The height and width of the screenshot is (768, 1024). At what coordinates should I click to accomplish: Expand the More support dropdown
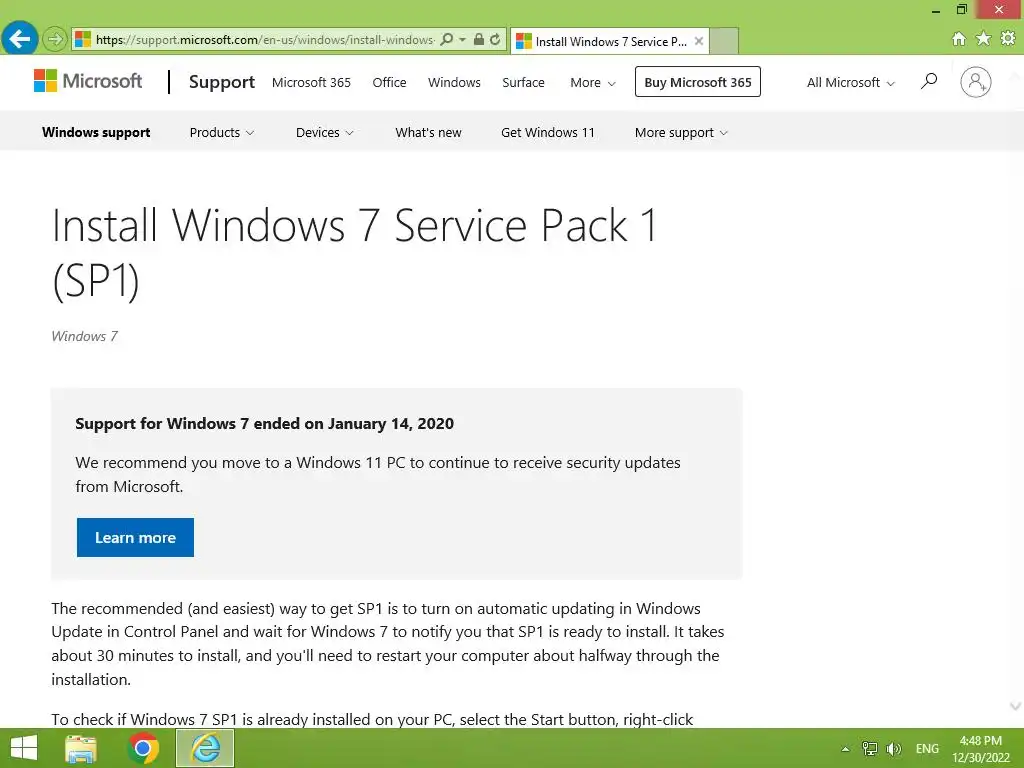point(681,133)
